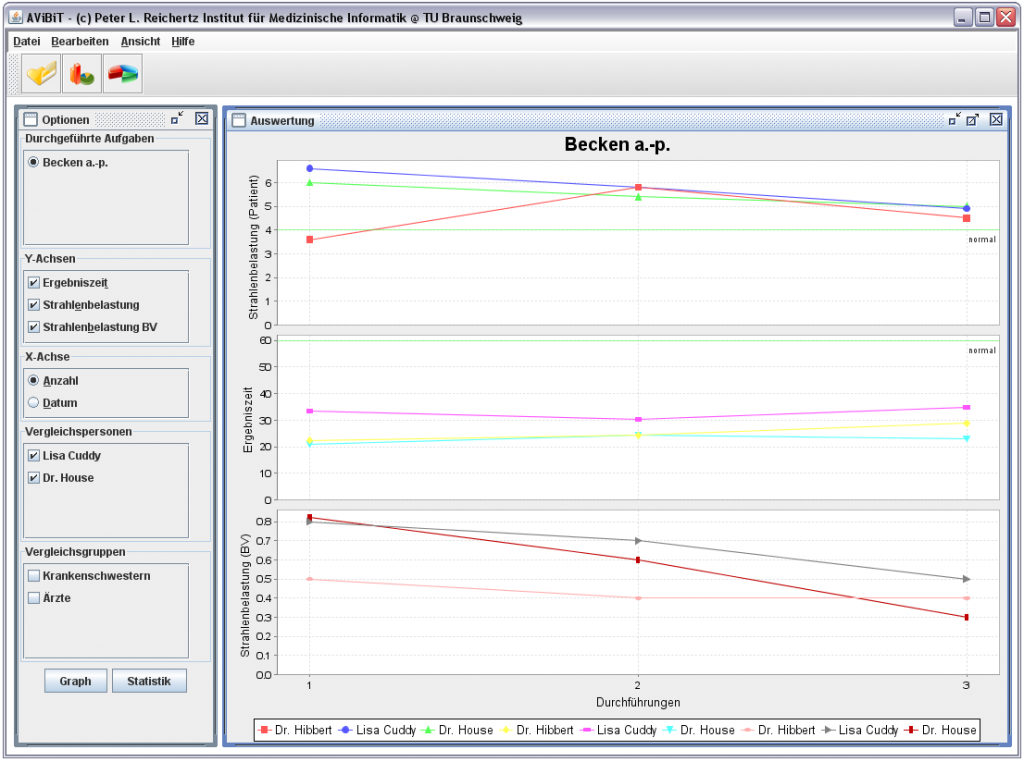Open the Bearbeiten menu

80,41
